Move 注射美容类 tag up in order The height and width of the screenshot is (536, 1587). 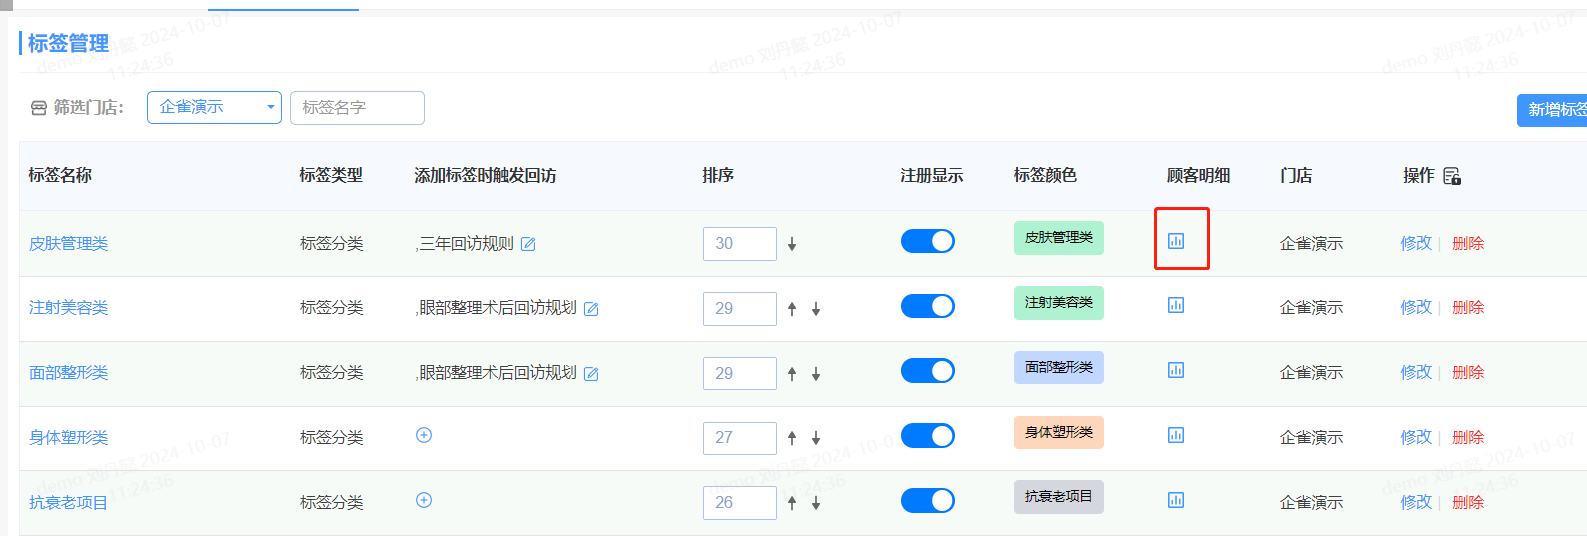coord(792,309)
